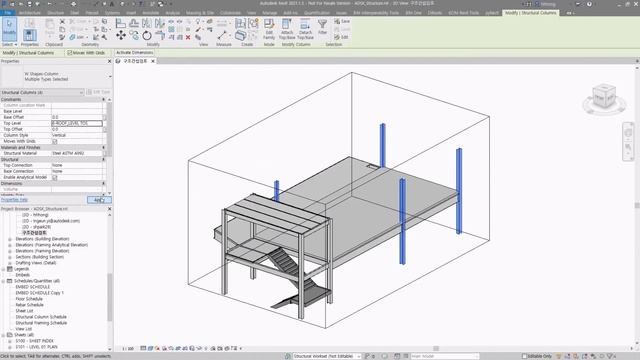Viewport: 640px width, 360px height.
Task: Click the Create Assembly icon
Action: point(240,23)
